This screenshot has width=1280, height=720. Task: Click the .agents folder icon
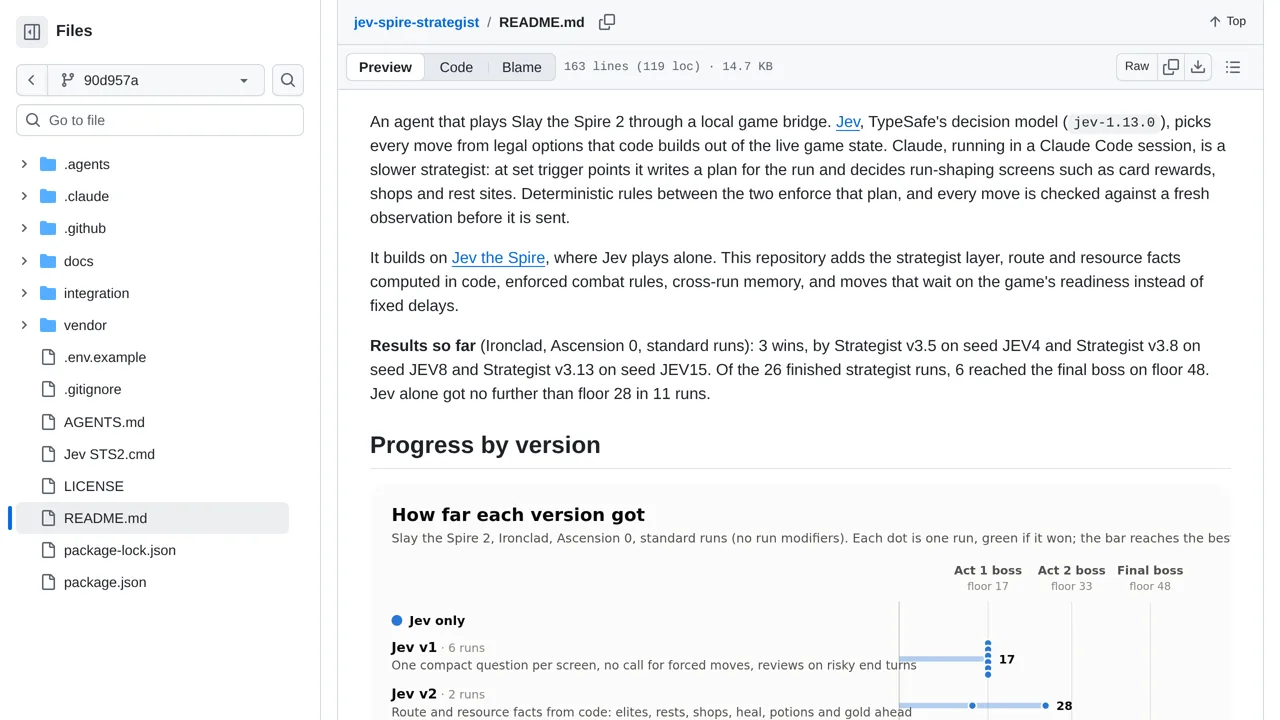48,164
